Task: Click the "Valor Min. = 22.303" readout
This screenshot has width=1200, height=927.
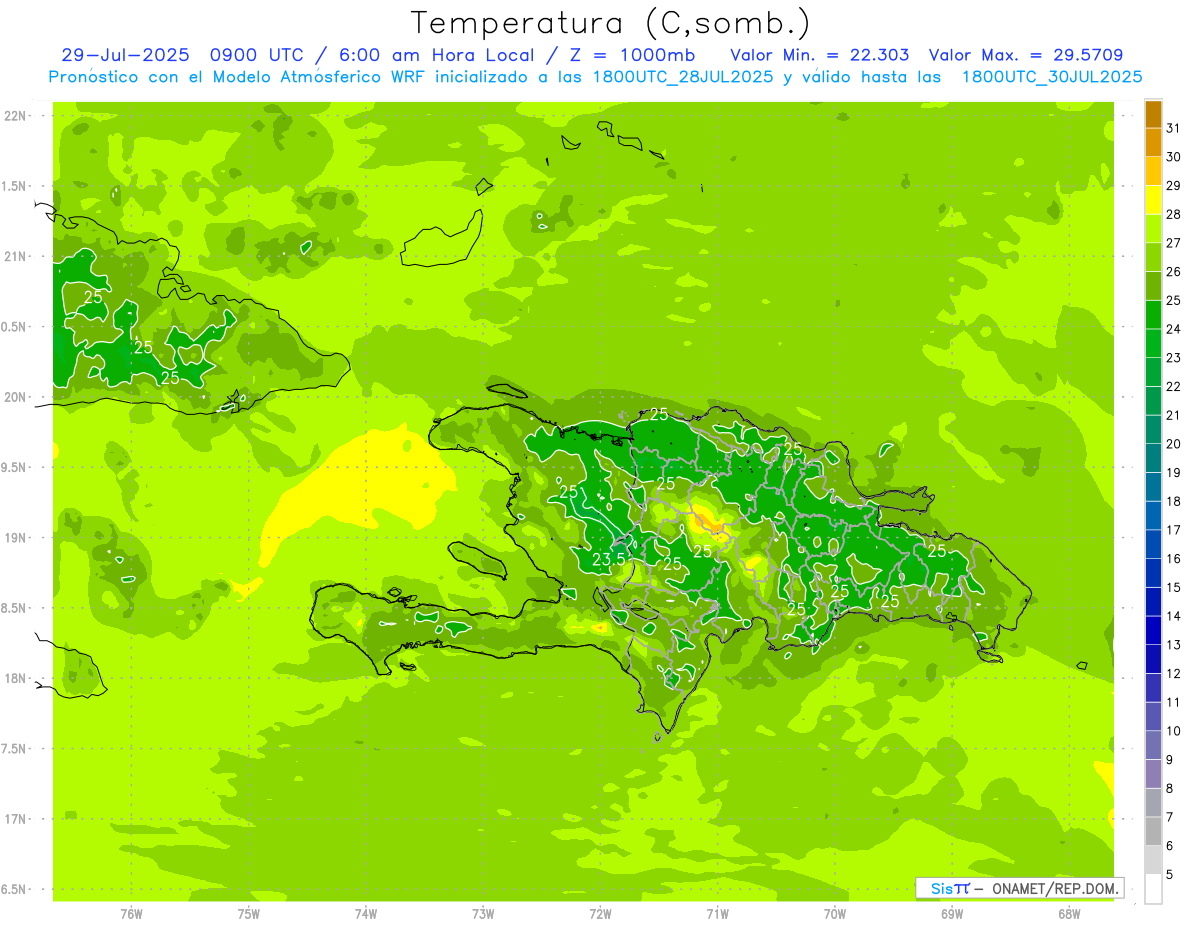Action: pos(819,55)
